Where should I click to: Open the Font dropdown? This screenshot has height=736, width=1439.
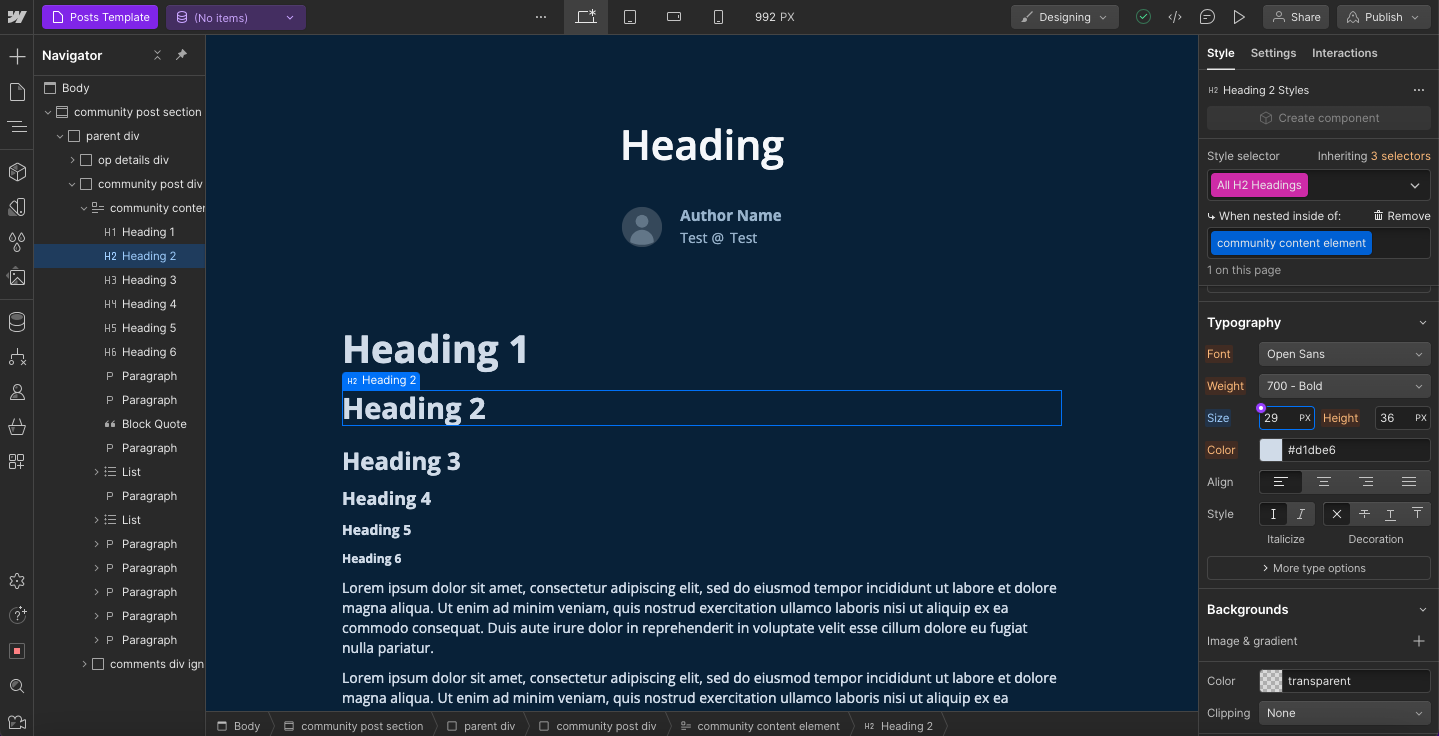point(1344,353)
